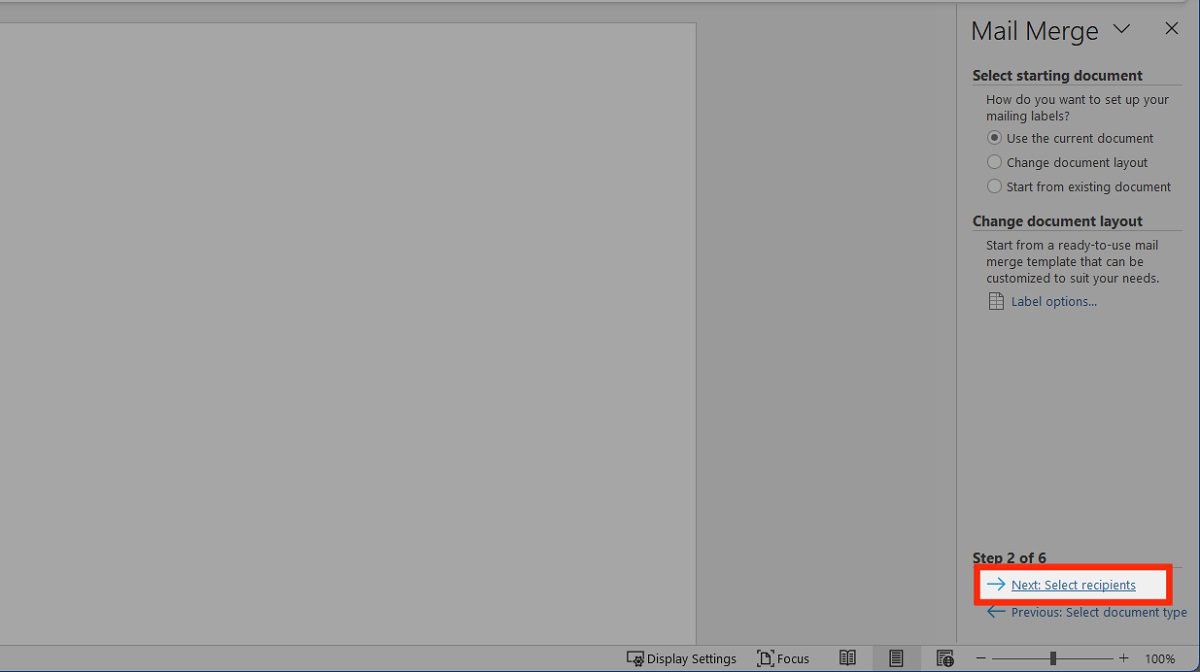Select Change document layout option
Image resolution: width=1200 pixels, height=672 pixels.
point(1067,162)
